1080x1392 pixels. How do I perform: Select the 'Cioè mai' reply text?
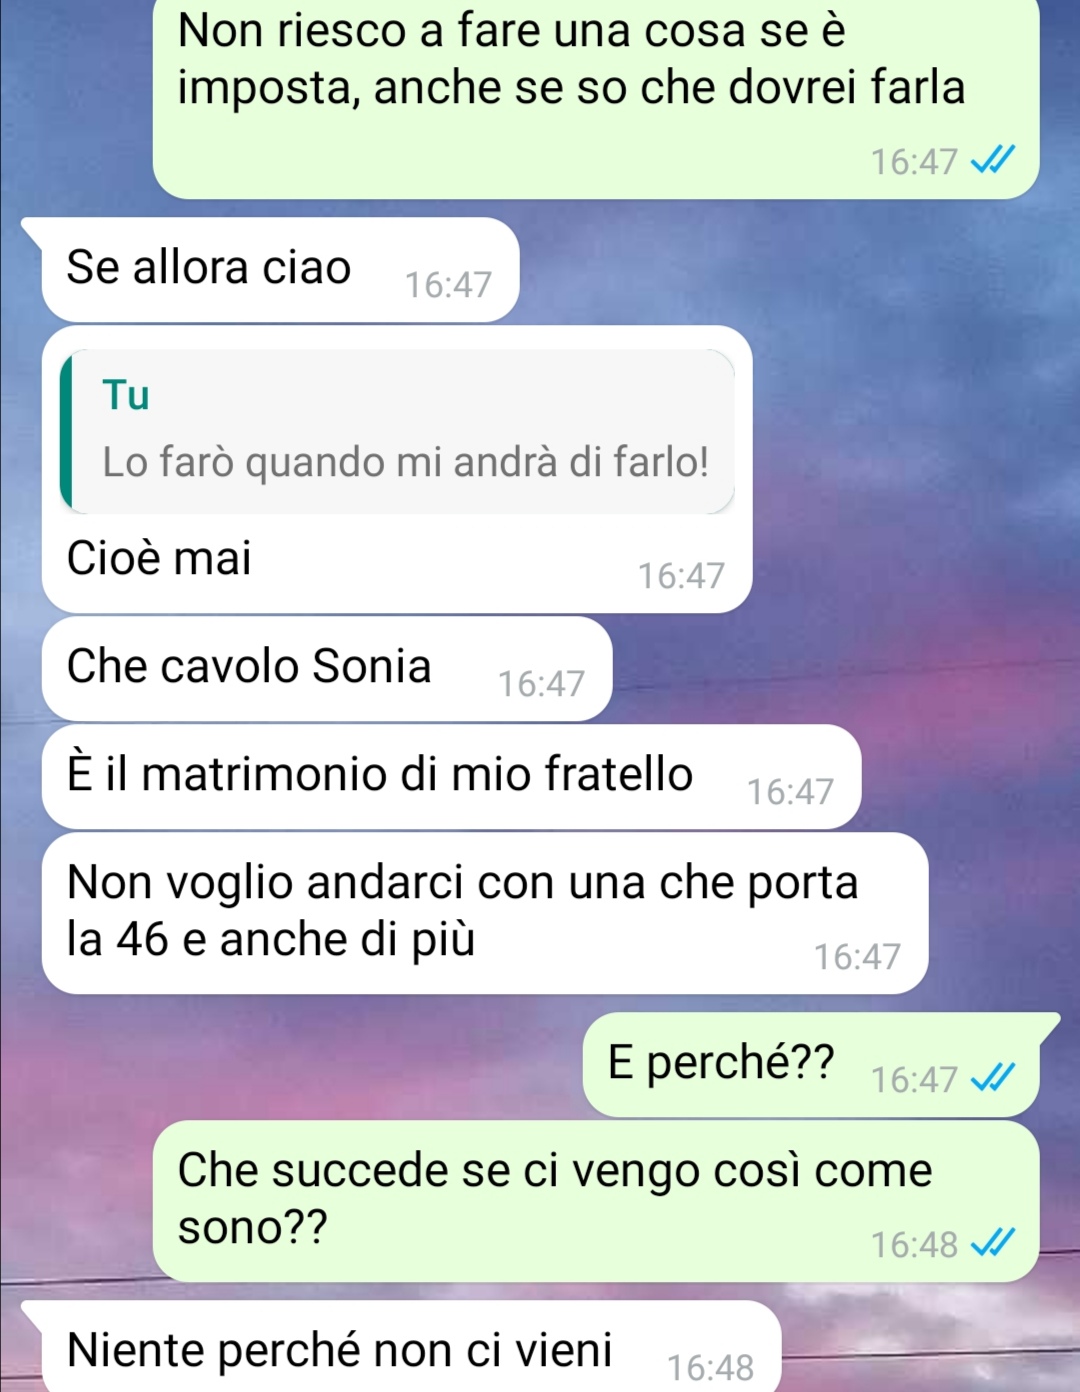[x=159, y=557]
